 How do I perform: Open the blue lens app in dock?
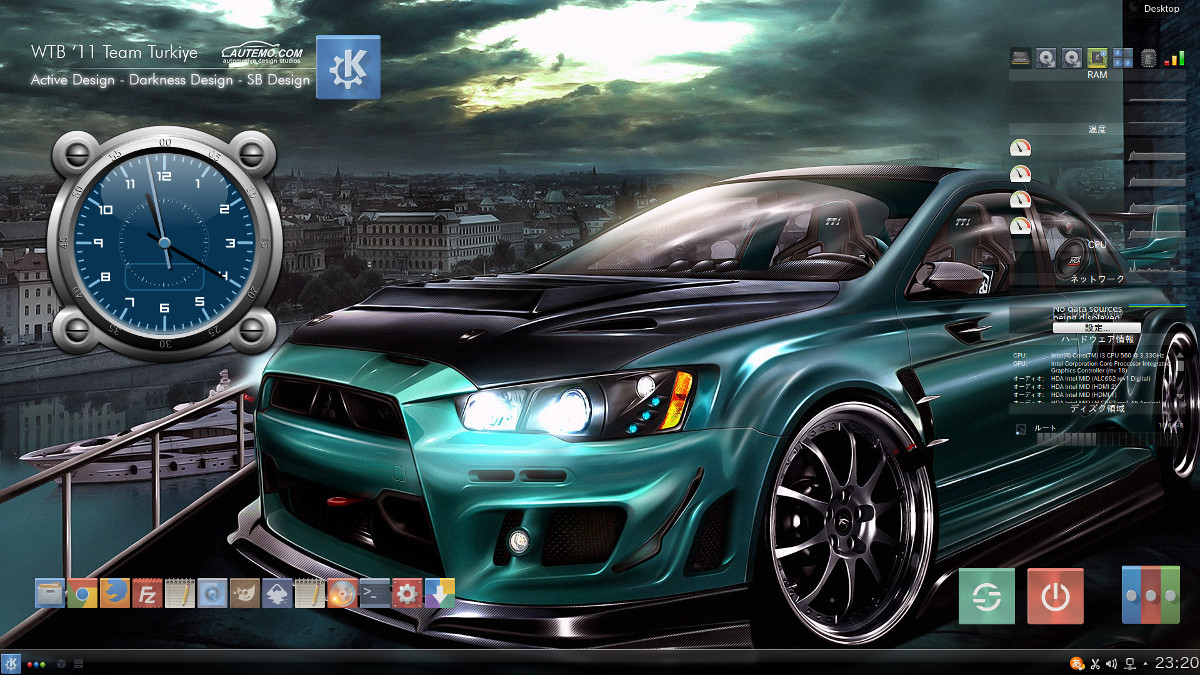(x=212, y=593)
